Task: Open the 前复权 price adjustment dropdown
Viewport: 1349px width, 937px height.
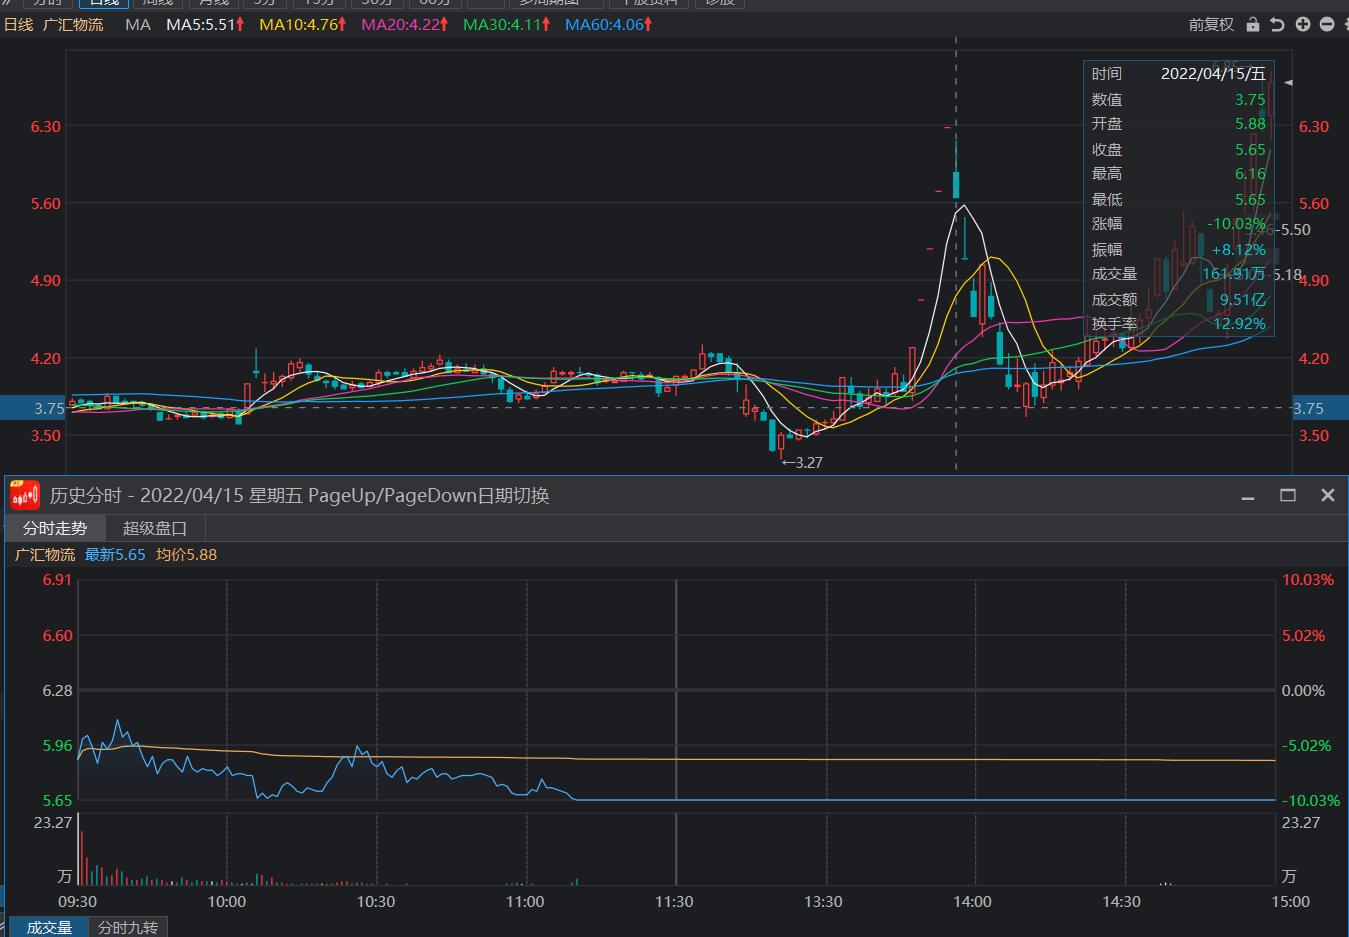Action: [1211, 24]
